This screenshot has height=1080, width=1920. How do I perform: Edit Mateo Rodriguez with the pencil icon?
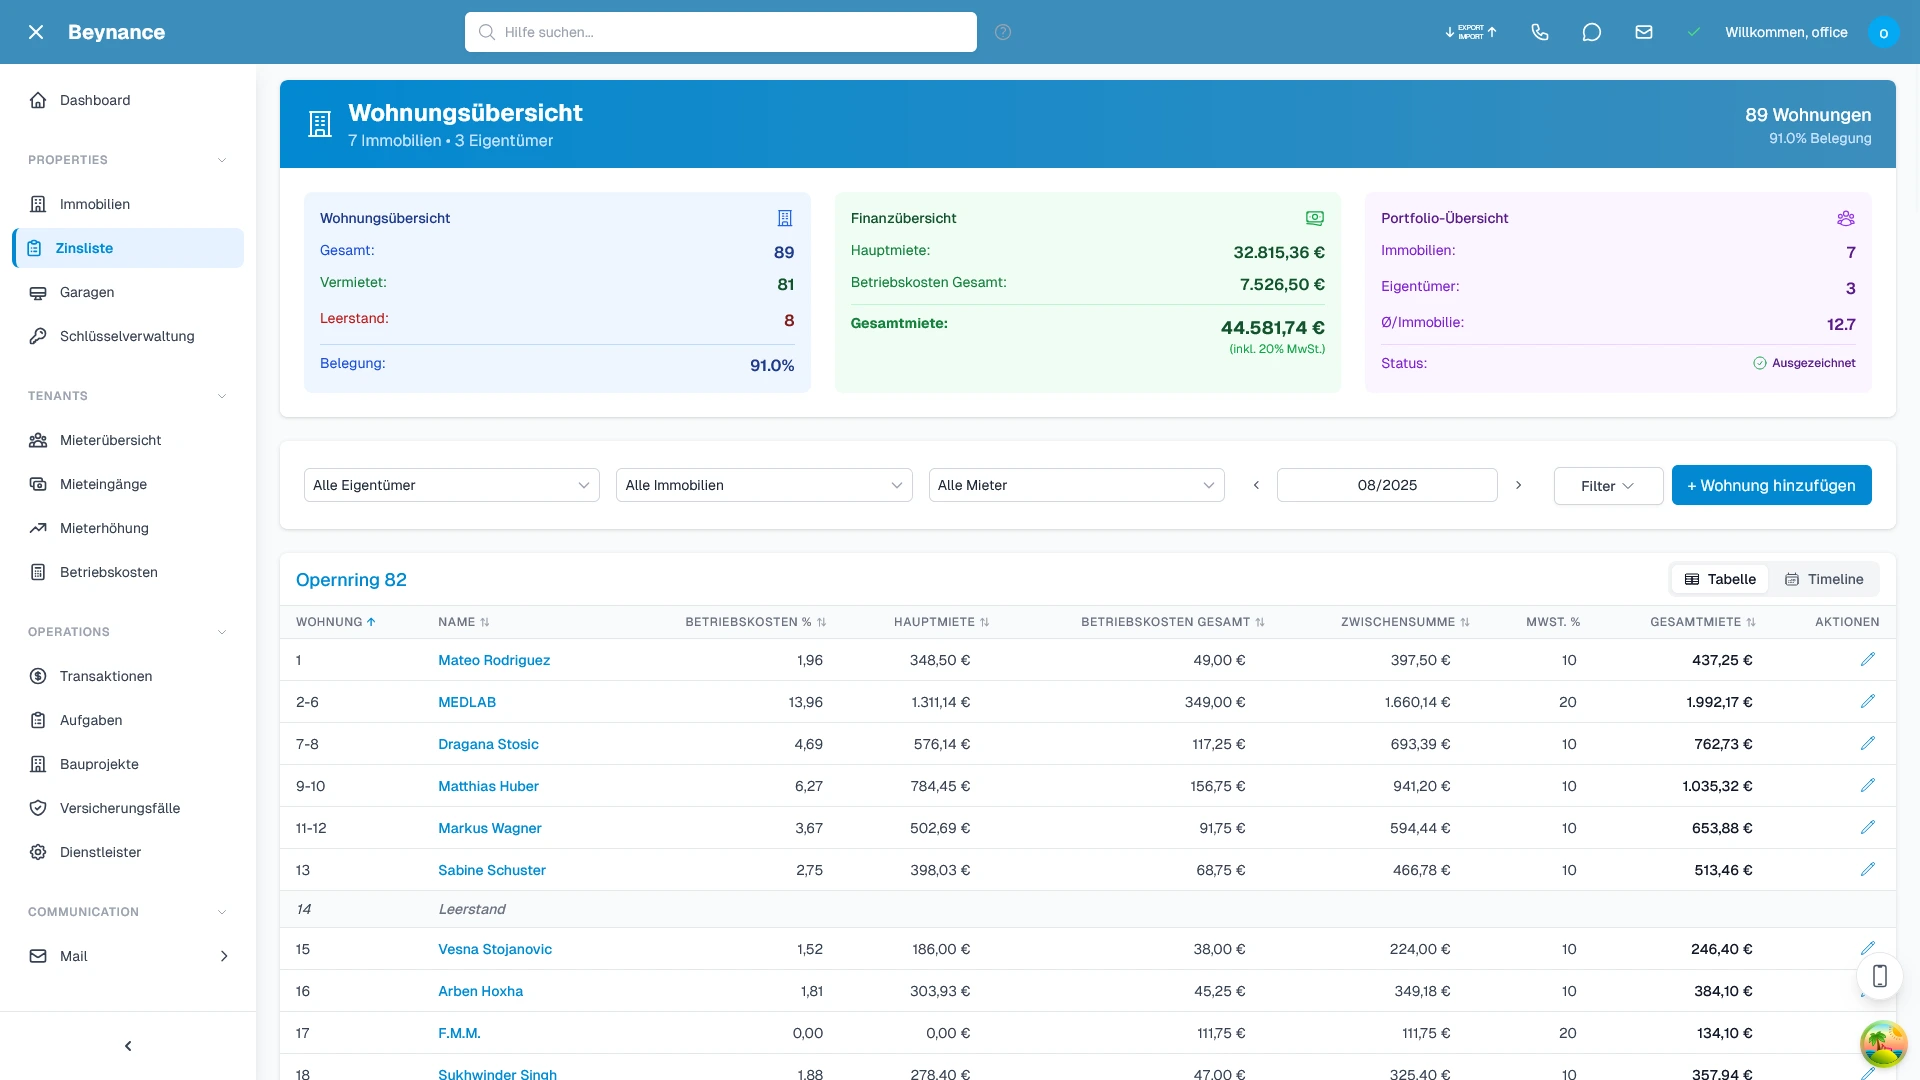coord(1868,660)
